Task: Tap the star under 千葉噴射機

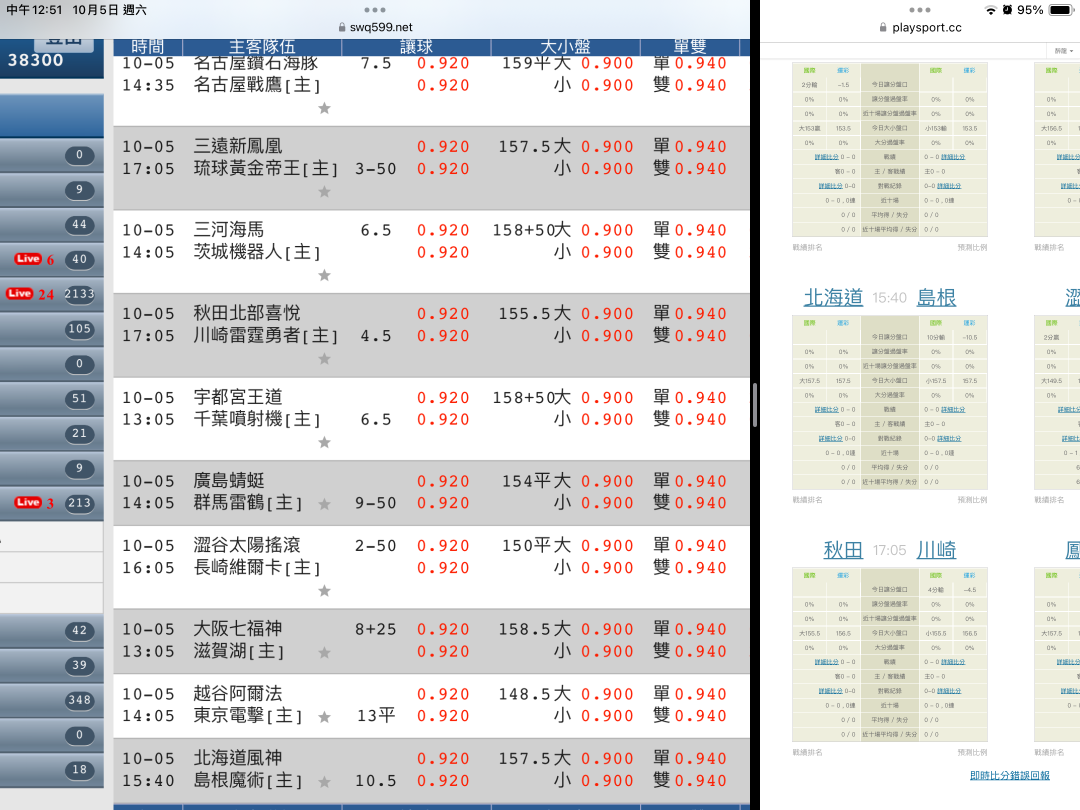Action: [324, 442]
